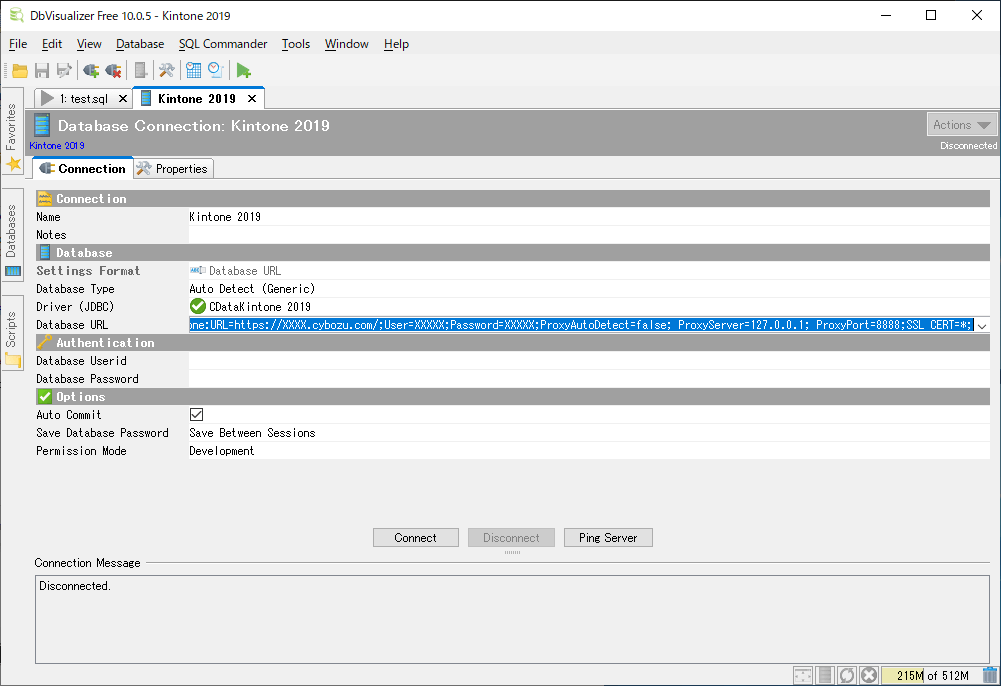
Task: Select the Kintone 2019 editor tab
Action: pyautogui.click(x=196, y=98)
